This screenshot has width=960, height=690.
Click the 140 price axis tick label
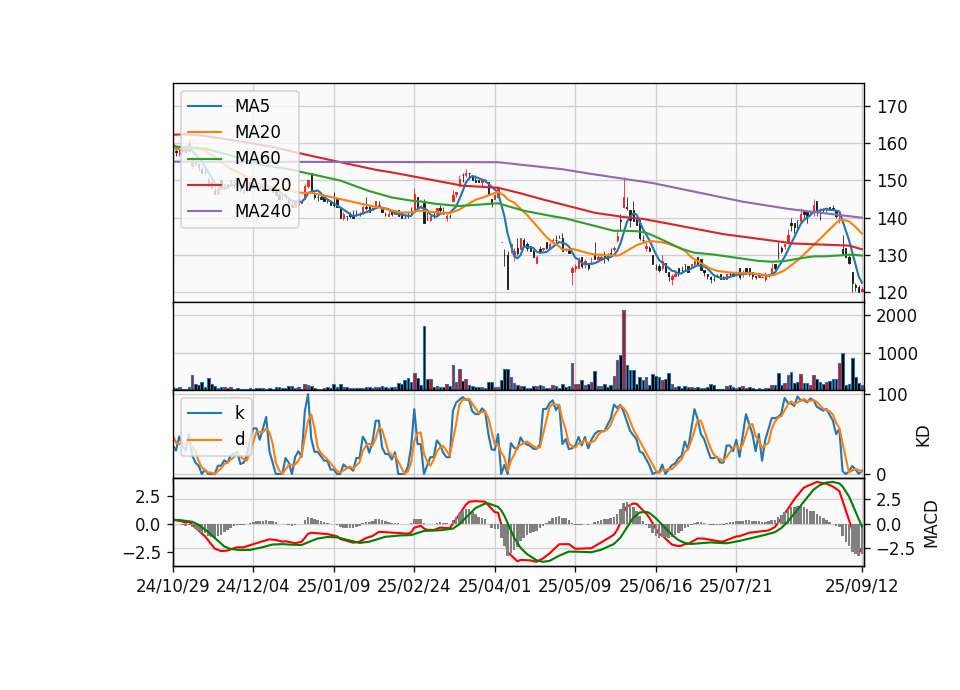892,219
